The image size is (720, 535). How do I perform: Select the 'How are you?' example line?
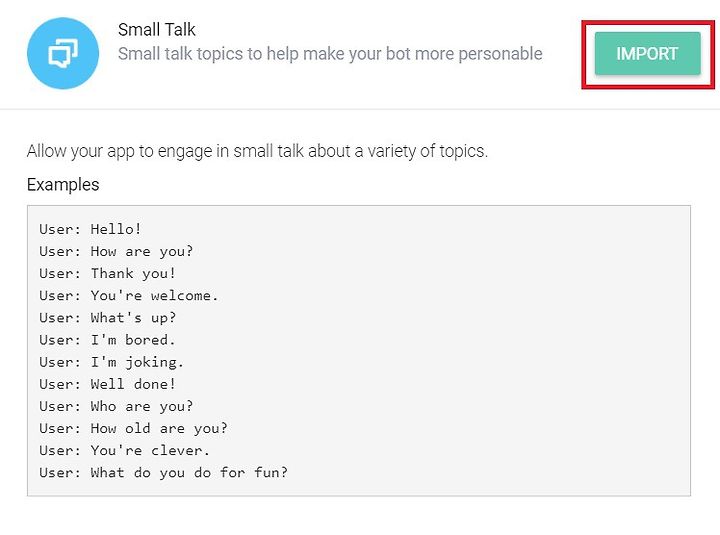pos(116,251)
